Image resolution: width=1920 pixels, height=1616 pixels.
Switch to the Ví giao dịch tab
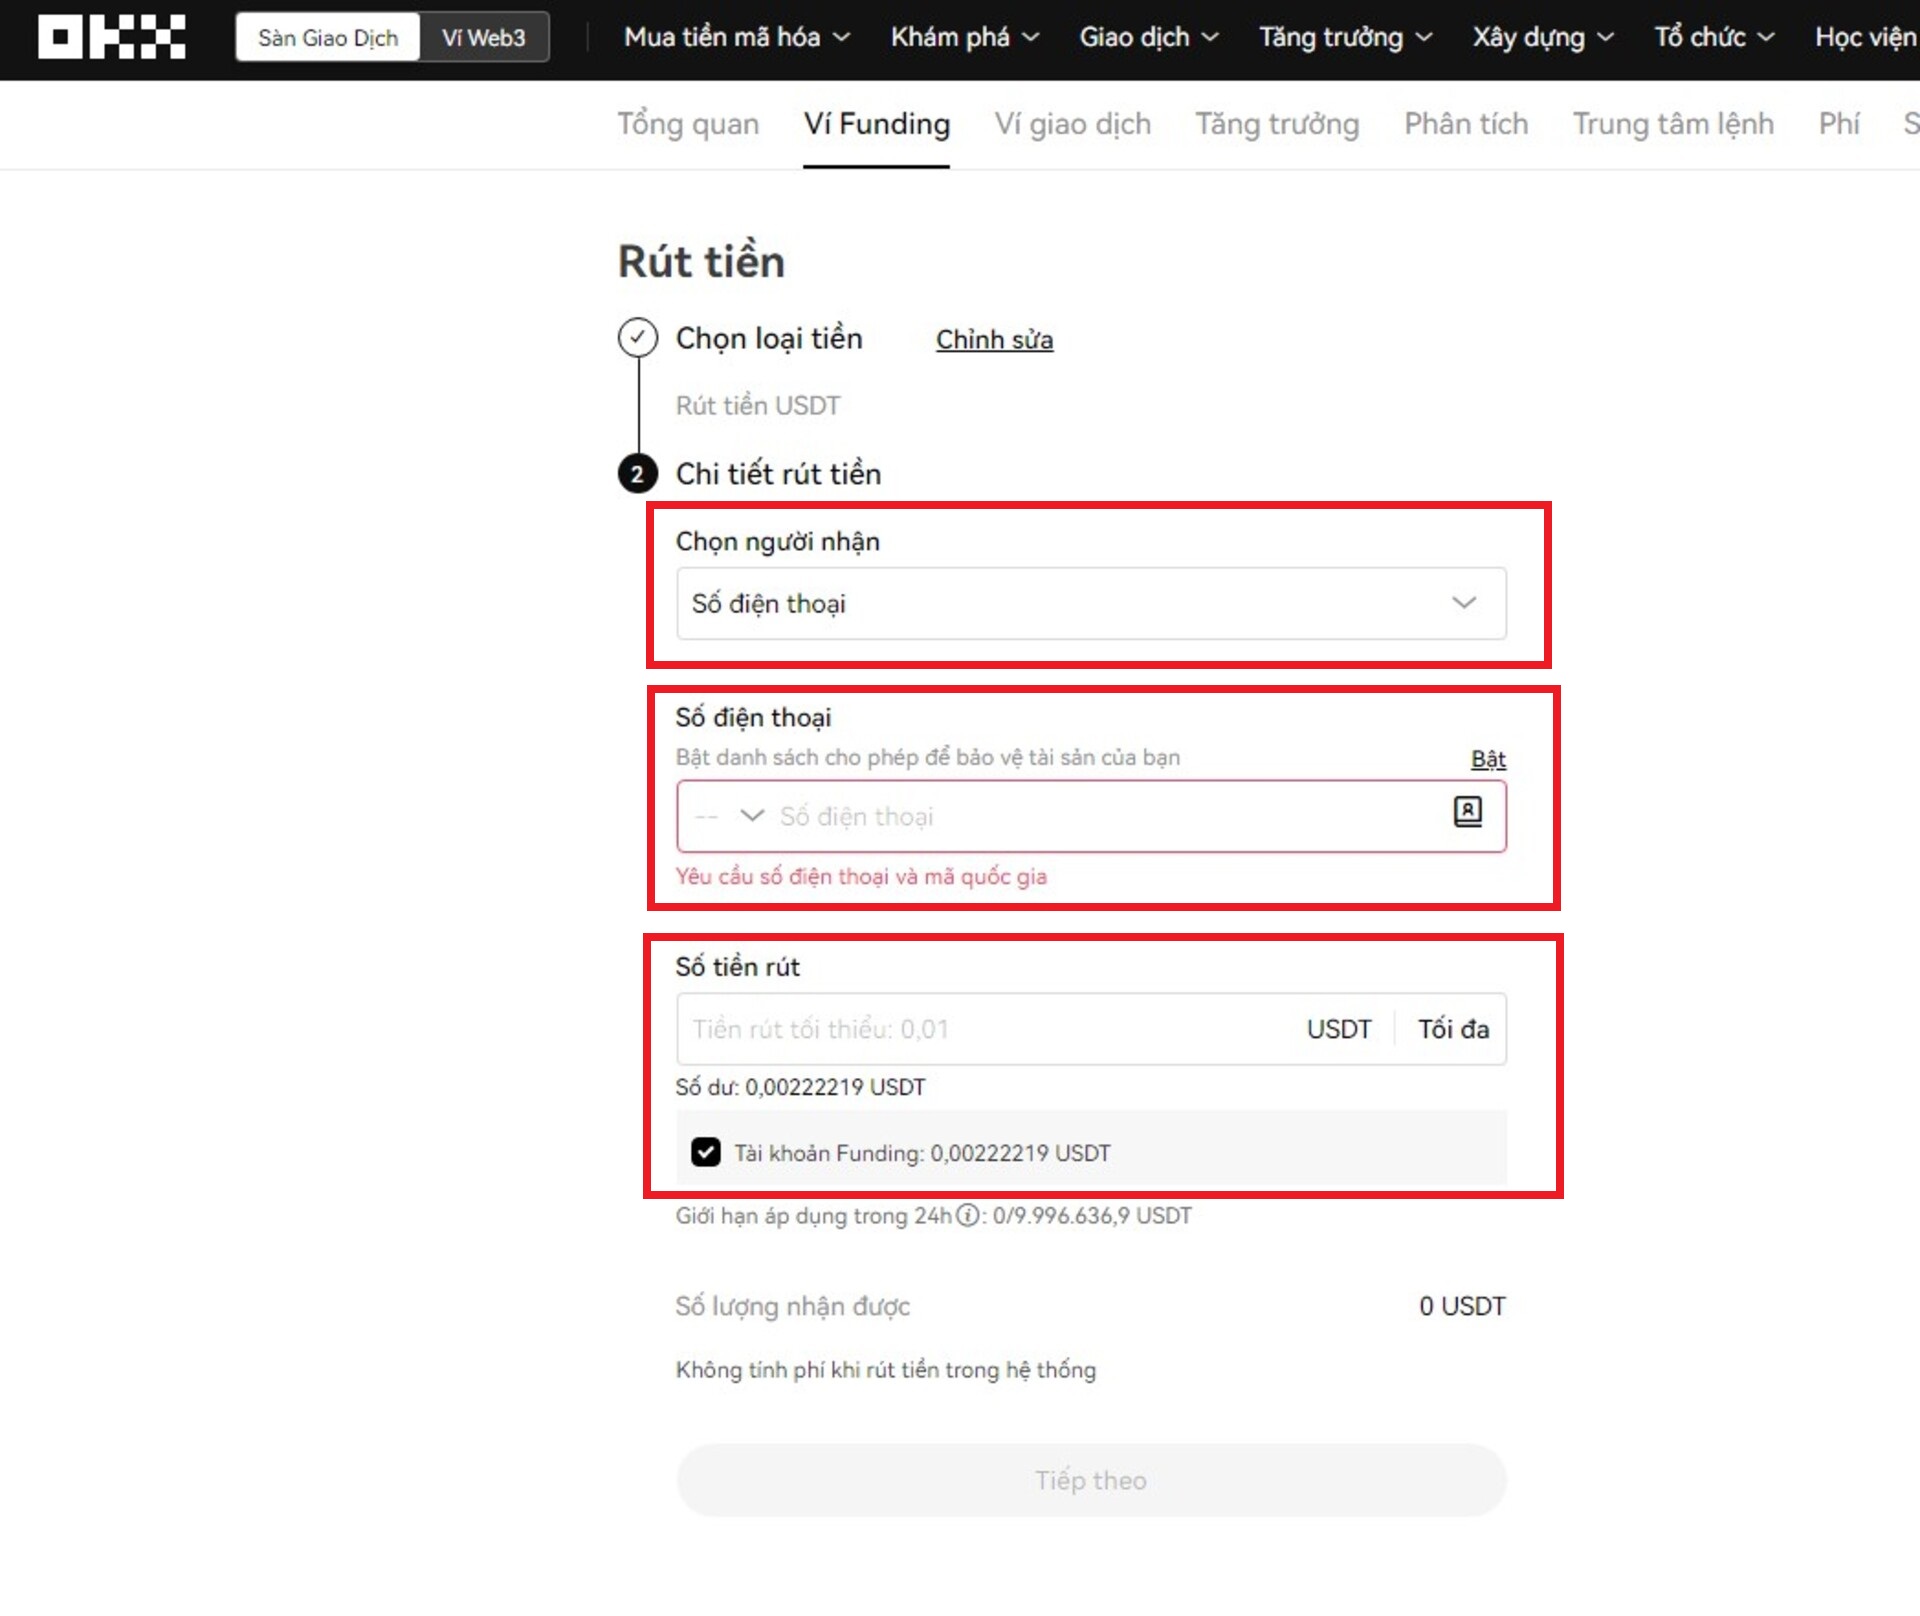[x=1072, y=124]
